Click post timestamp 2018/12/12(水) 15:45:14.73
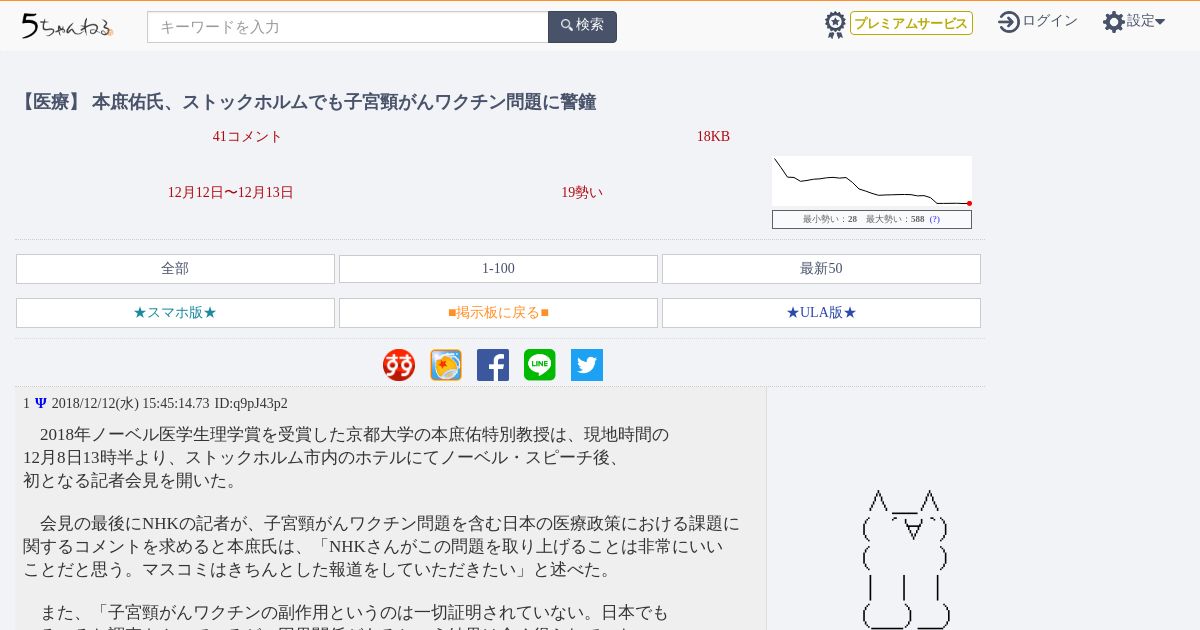The width and height of the screenshot is (1200, 630). tap(130, 404)
